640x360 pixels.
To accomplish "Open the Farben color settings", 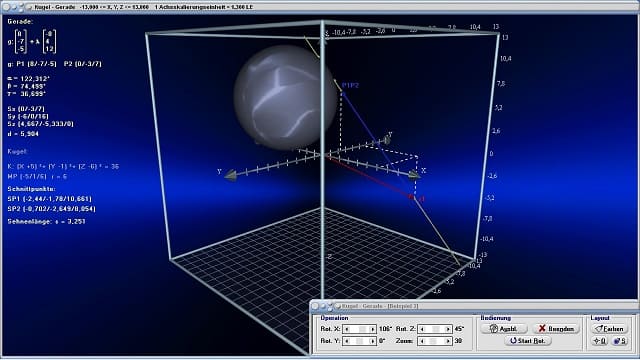I will 609,329.
